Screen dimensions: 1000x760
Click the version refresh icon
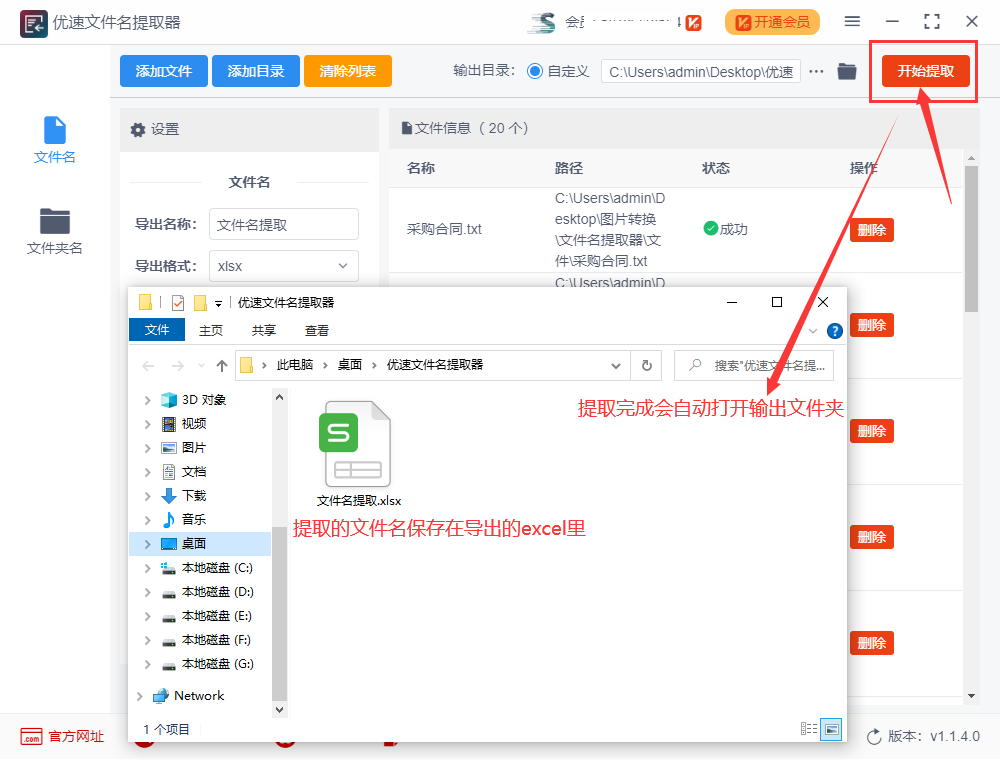click(874, 737)
